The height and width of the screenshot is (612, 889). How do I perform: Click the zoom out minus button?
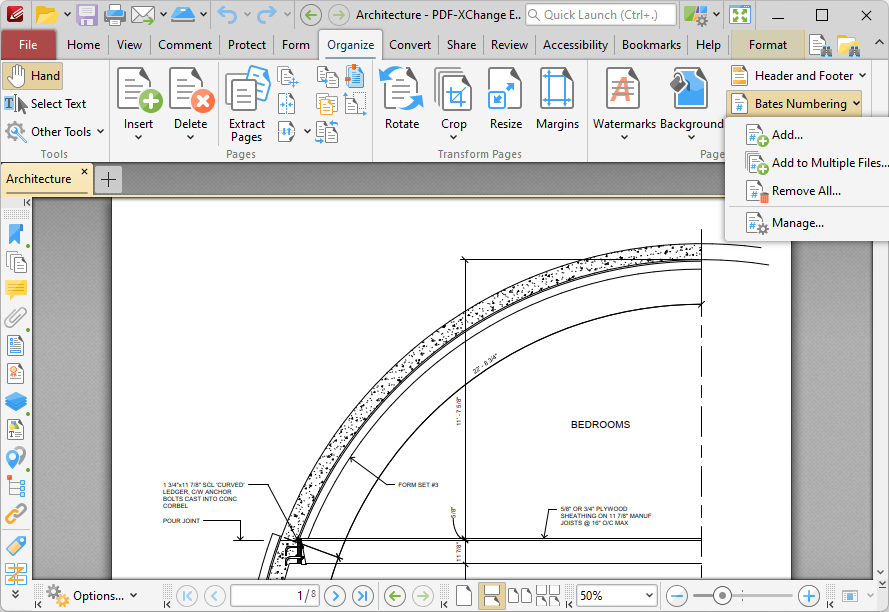(677, 596)
